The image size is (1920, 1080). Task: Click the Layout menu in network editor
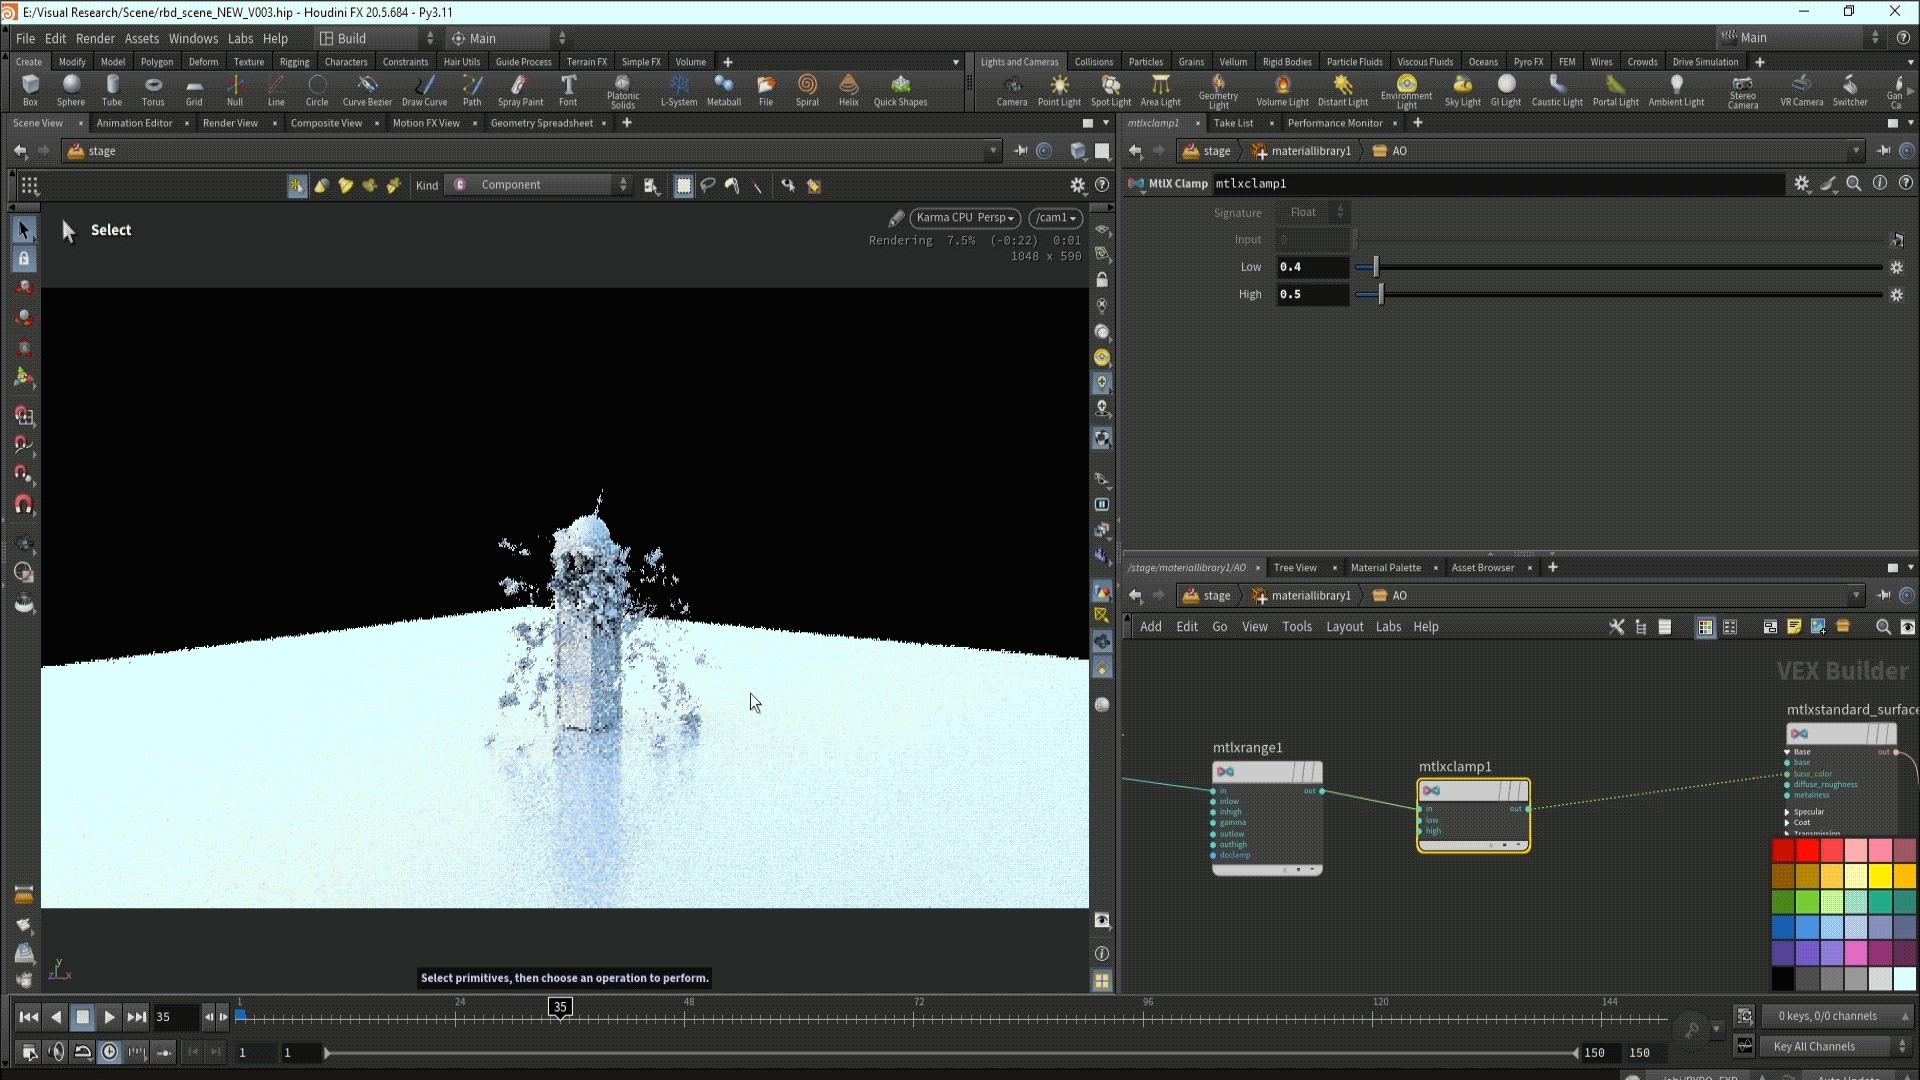(1344, 627)
